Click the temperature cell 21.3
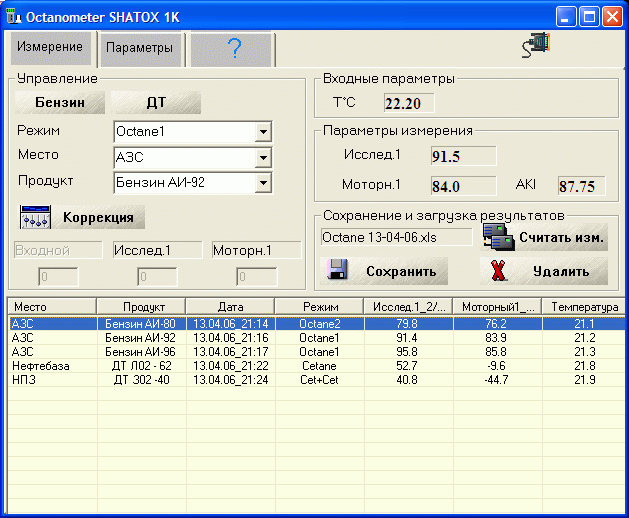Screen dimensions: 629x518 coord(584,351)
